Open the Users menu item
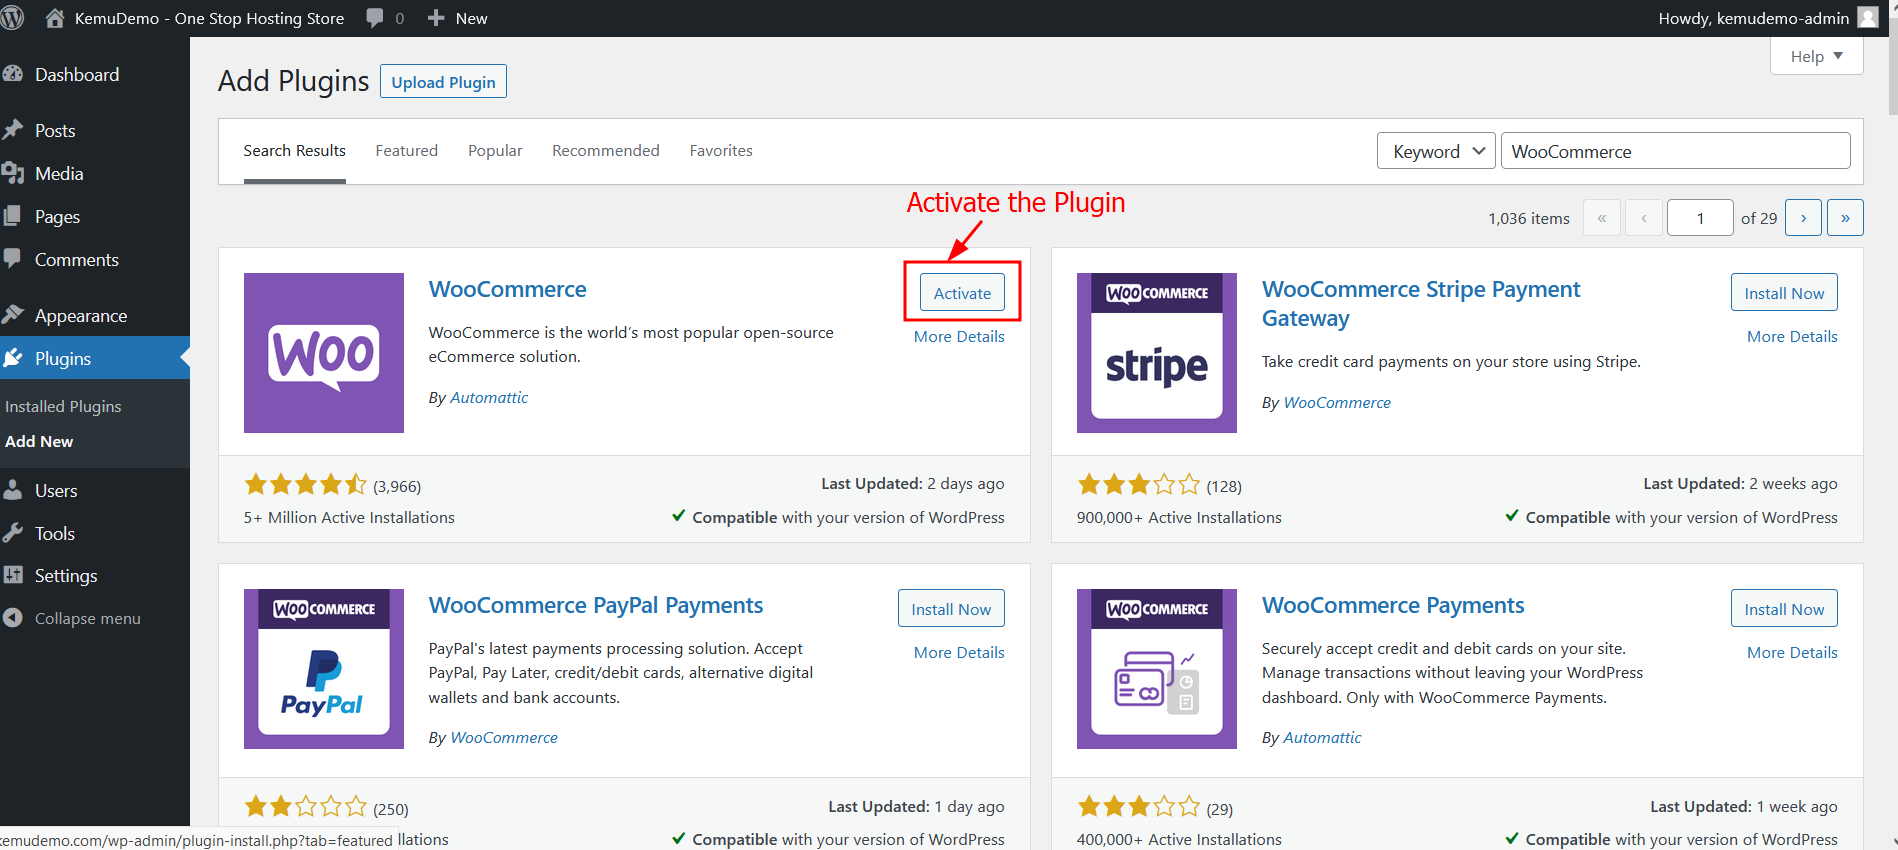 pos(56,490)
